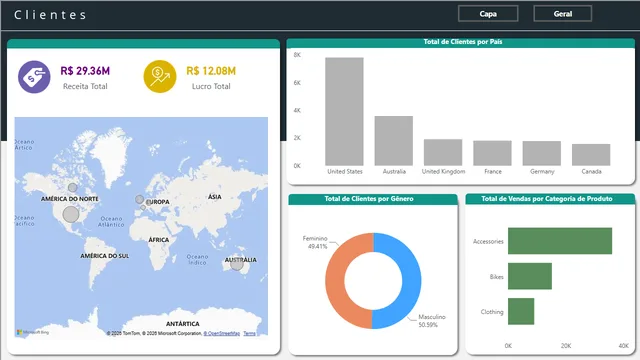Click the ÁFRICA label on the map
This screenshot has height=360, width=640.
pyautogui.click(x=158, y=240)
